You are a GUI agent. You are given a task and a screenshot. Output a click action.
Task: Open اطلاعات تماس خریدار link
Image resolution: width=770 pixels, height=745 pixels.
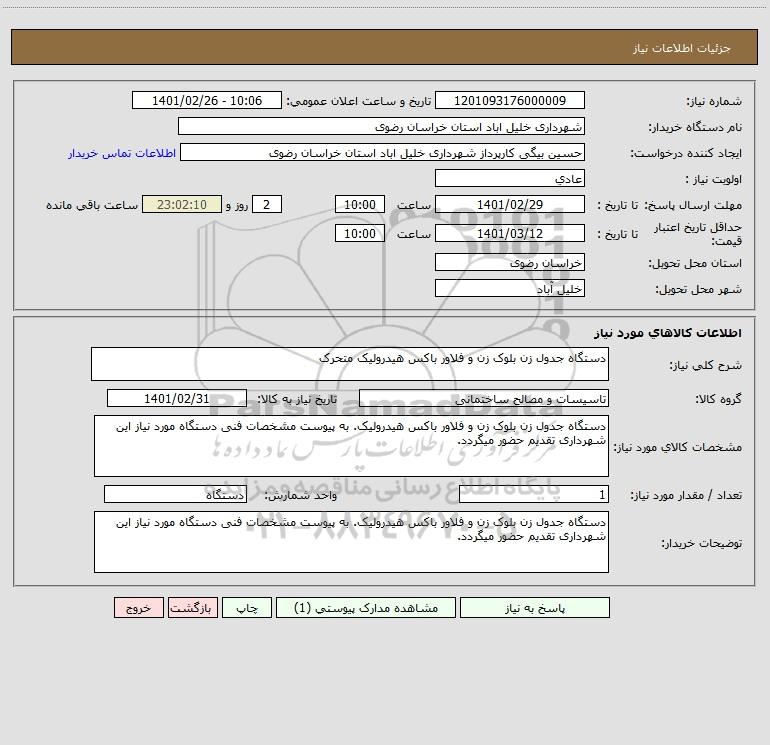pyautogui.click(x=122, y=153)
